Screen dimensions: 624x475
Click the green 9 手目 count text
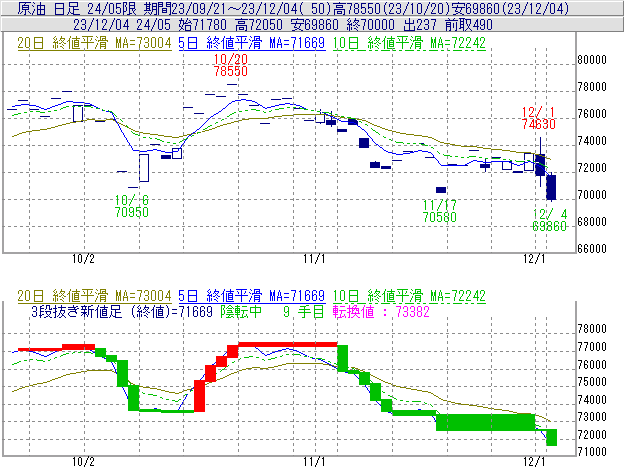[304, 311]
